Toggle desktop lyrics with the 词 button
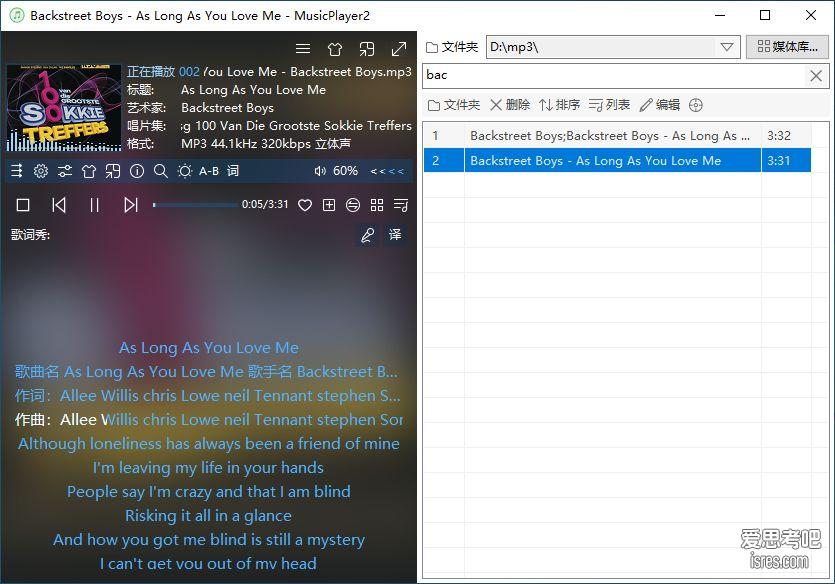This screenshot has height=584, width=835. (233, 171)
